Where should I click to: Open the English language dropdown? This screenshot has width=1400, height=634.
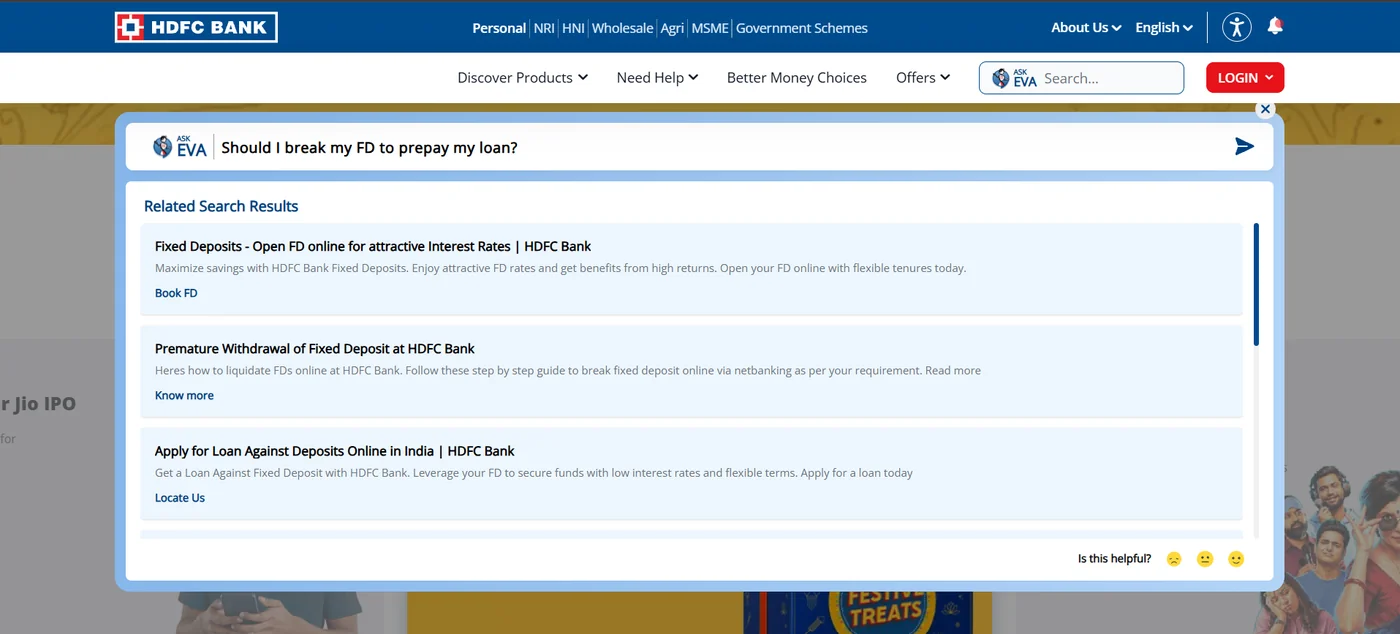1164,28
